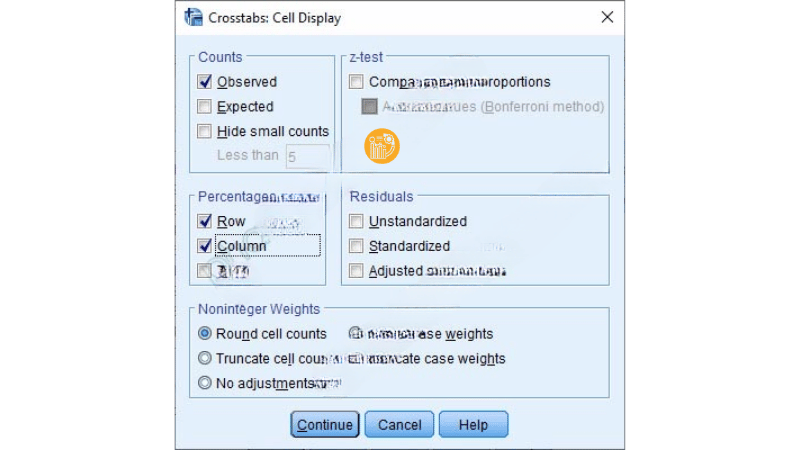The height and width of the screenshot is (450, 800).
Task: Check the Standardized residuals option
Action: point(356,246)
